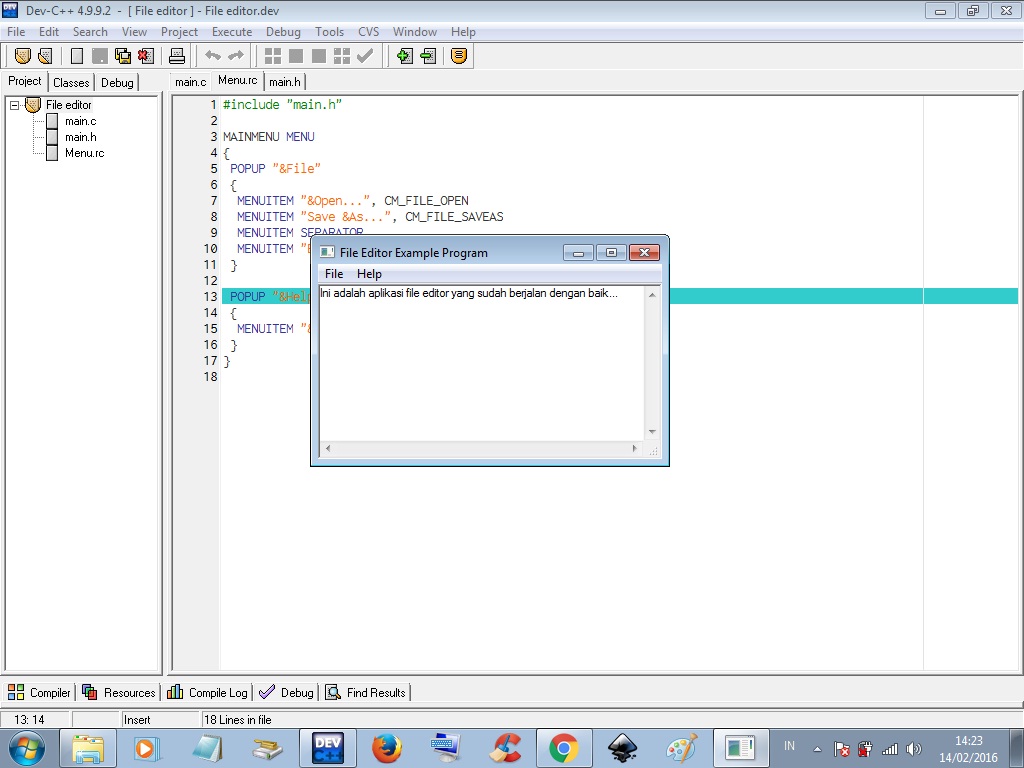
Task: Click the Windows Start button
Action: pyautogui.click(x=27, y=748)
